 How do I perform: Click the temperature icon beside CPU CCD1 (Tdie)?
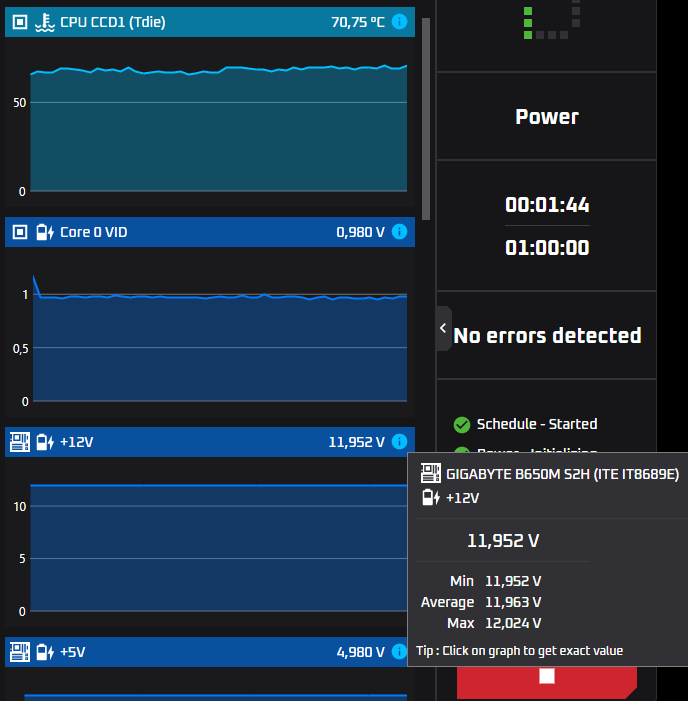coord(45,22)
